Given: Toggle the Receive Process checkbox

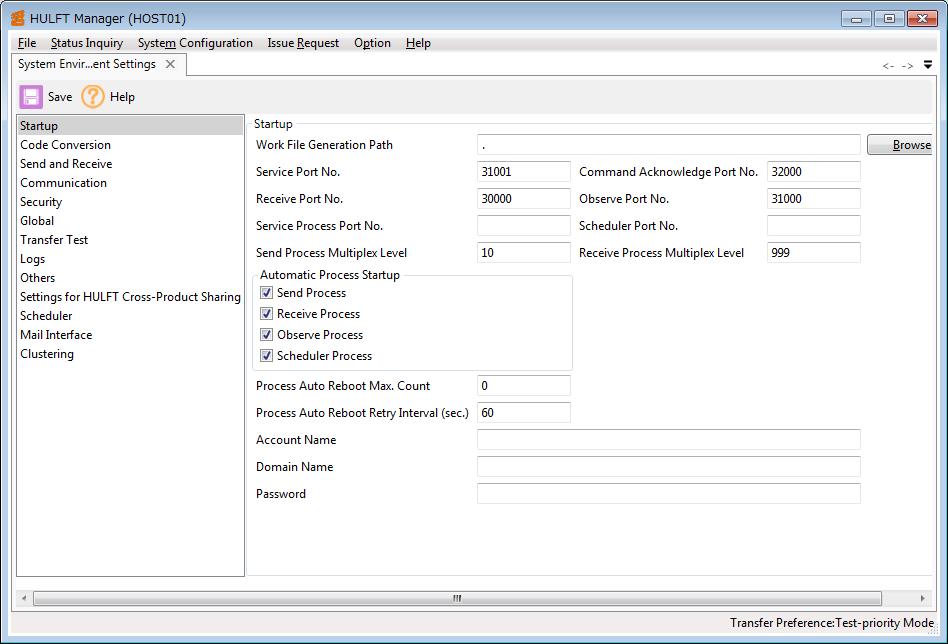Looking at the screenshot, I should pyautogui.click(x=267, y=314).
